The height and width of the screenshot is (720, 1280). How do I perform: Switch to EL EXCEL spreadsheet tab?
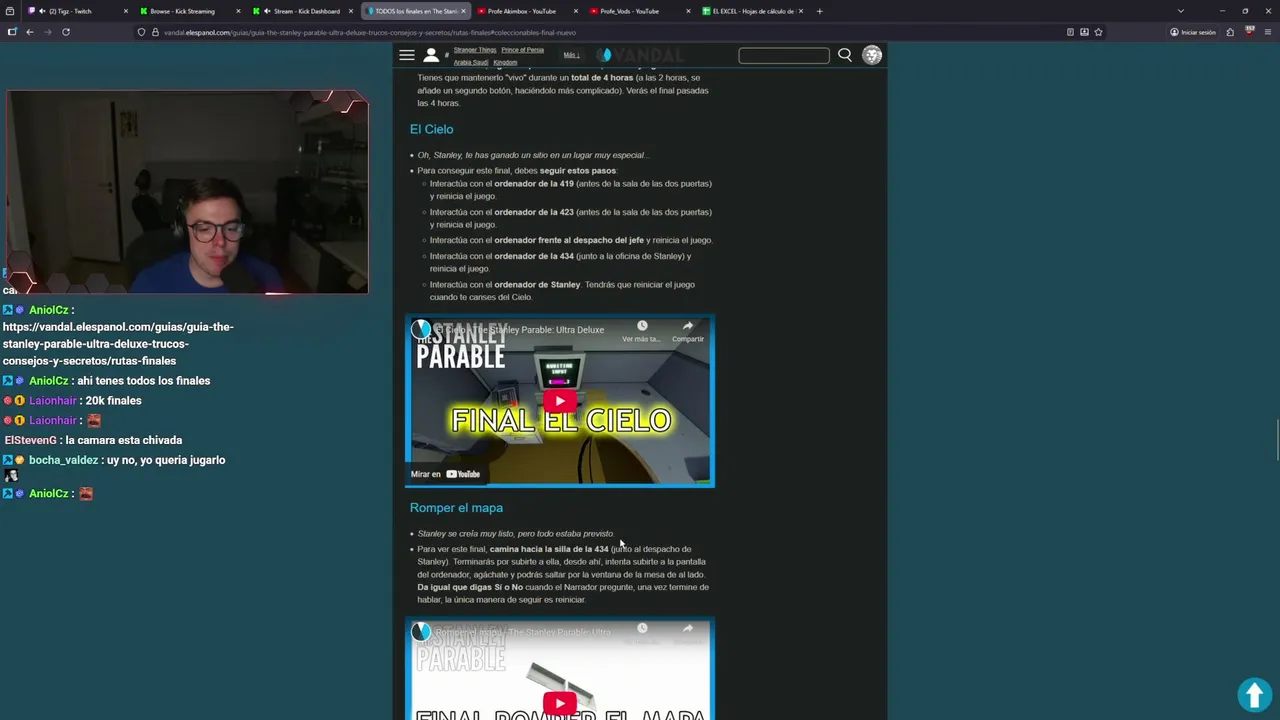(x=752, y=11)
